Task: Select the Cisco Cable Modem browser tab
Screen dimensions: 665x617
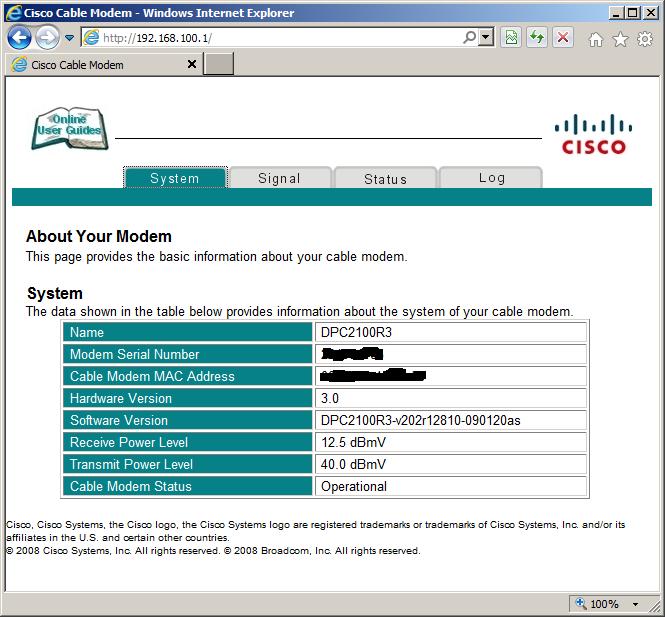Action: (x=104, y=64)
